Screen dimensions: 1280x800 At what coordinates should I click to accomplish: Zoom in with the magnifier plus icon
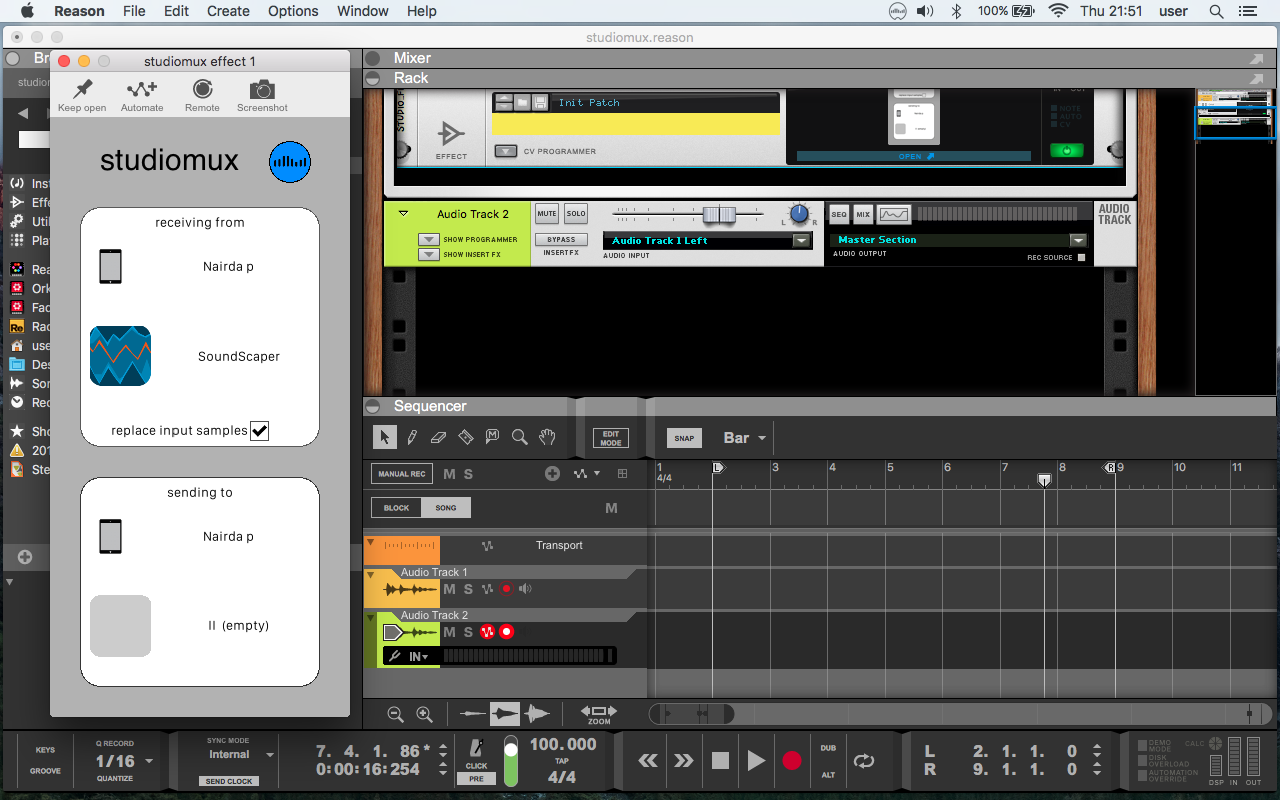pos(424,714)
